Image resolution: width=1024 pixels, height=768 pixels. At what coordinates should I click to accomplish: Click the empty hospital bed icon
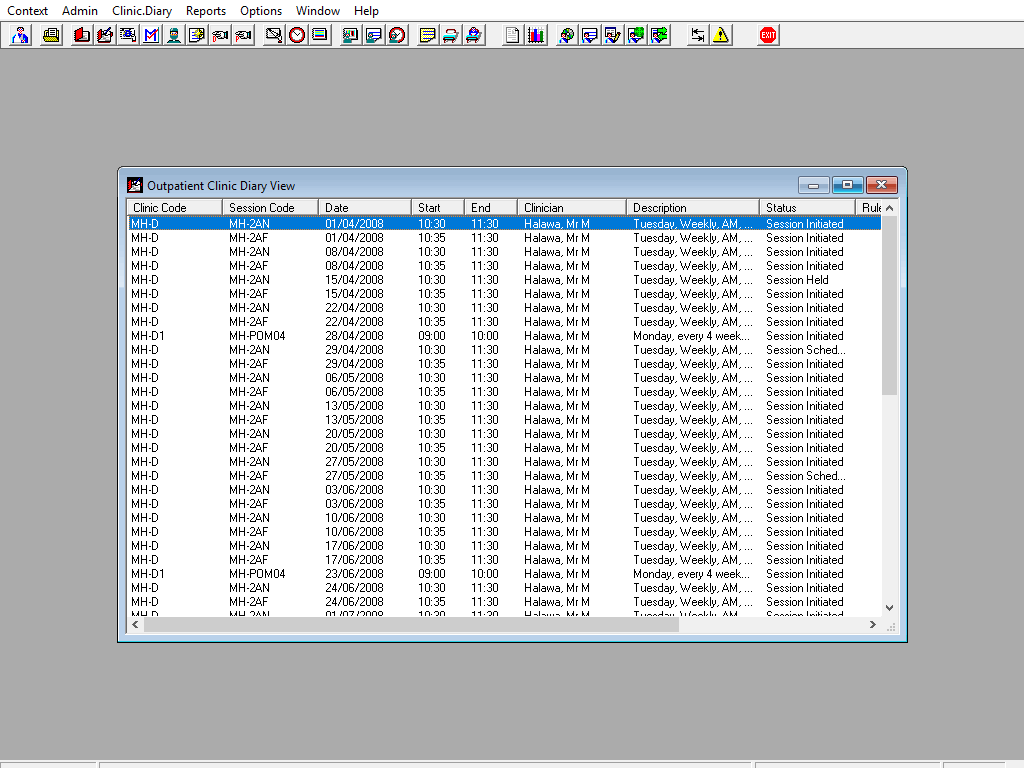pos(450,35)
